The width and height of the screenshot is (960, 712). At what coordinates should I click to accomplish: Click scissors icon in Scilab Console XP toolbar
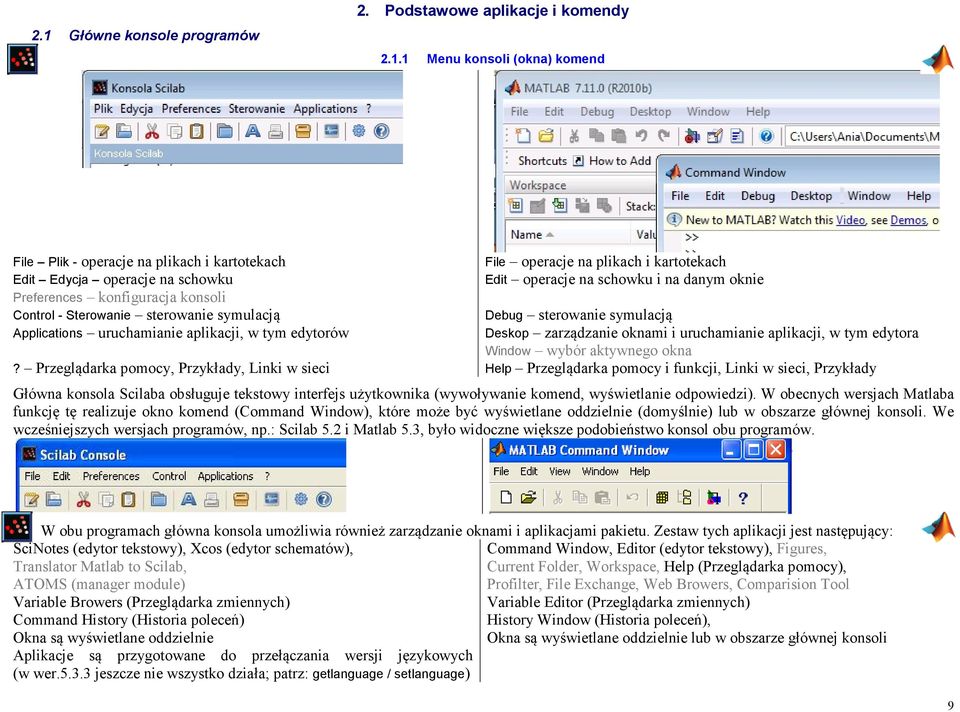click(x=83, y=500)
